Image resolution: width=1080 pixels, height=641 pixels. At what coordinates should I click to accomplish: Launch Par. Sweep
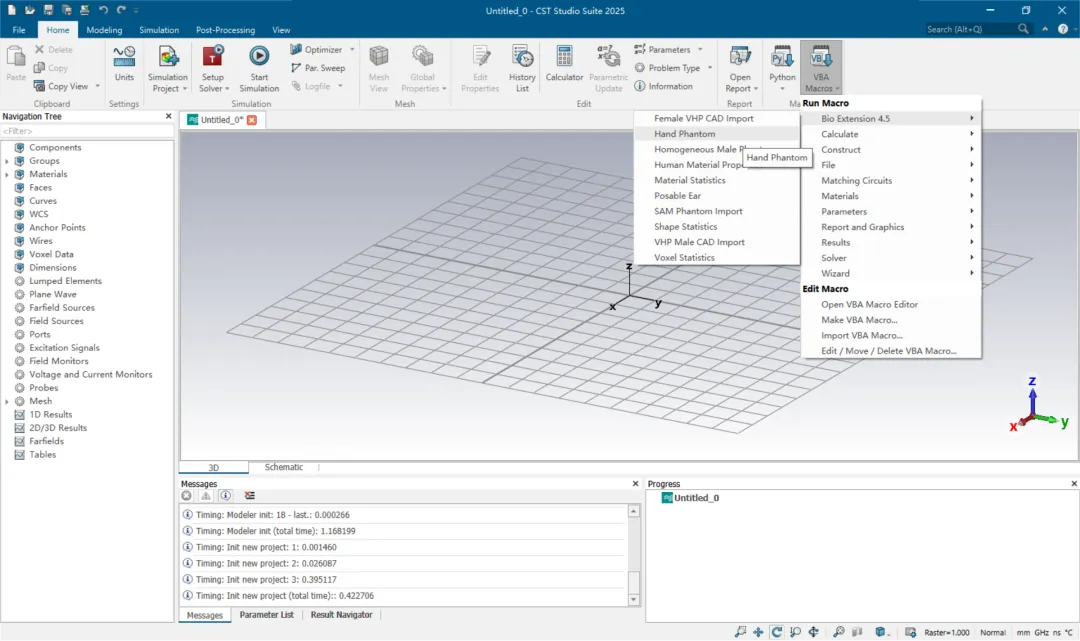318,67
